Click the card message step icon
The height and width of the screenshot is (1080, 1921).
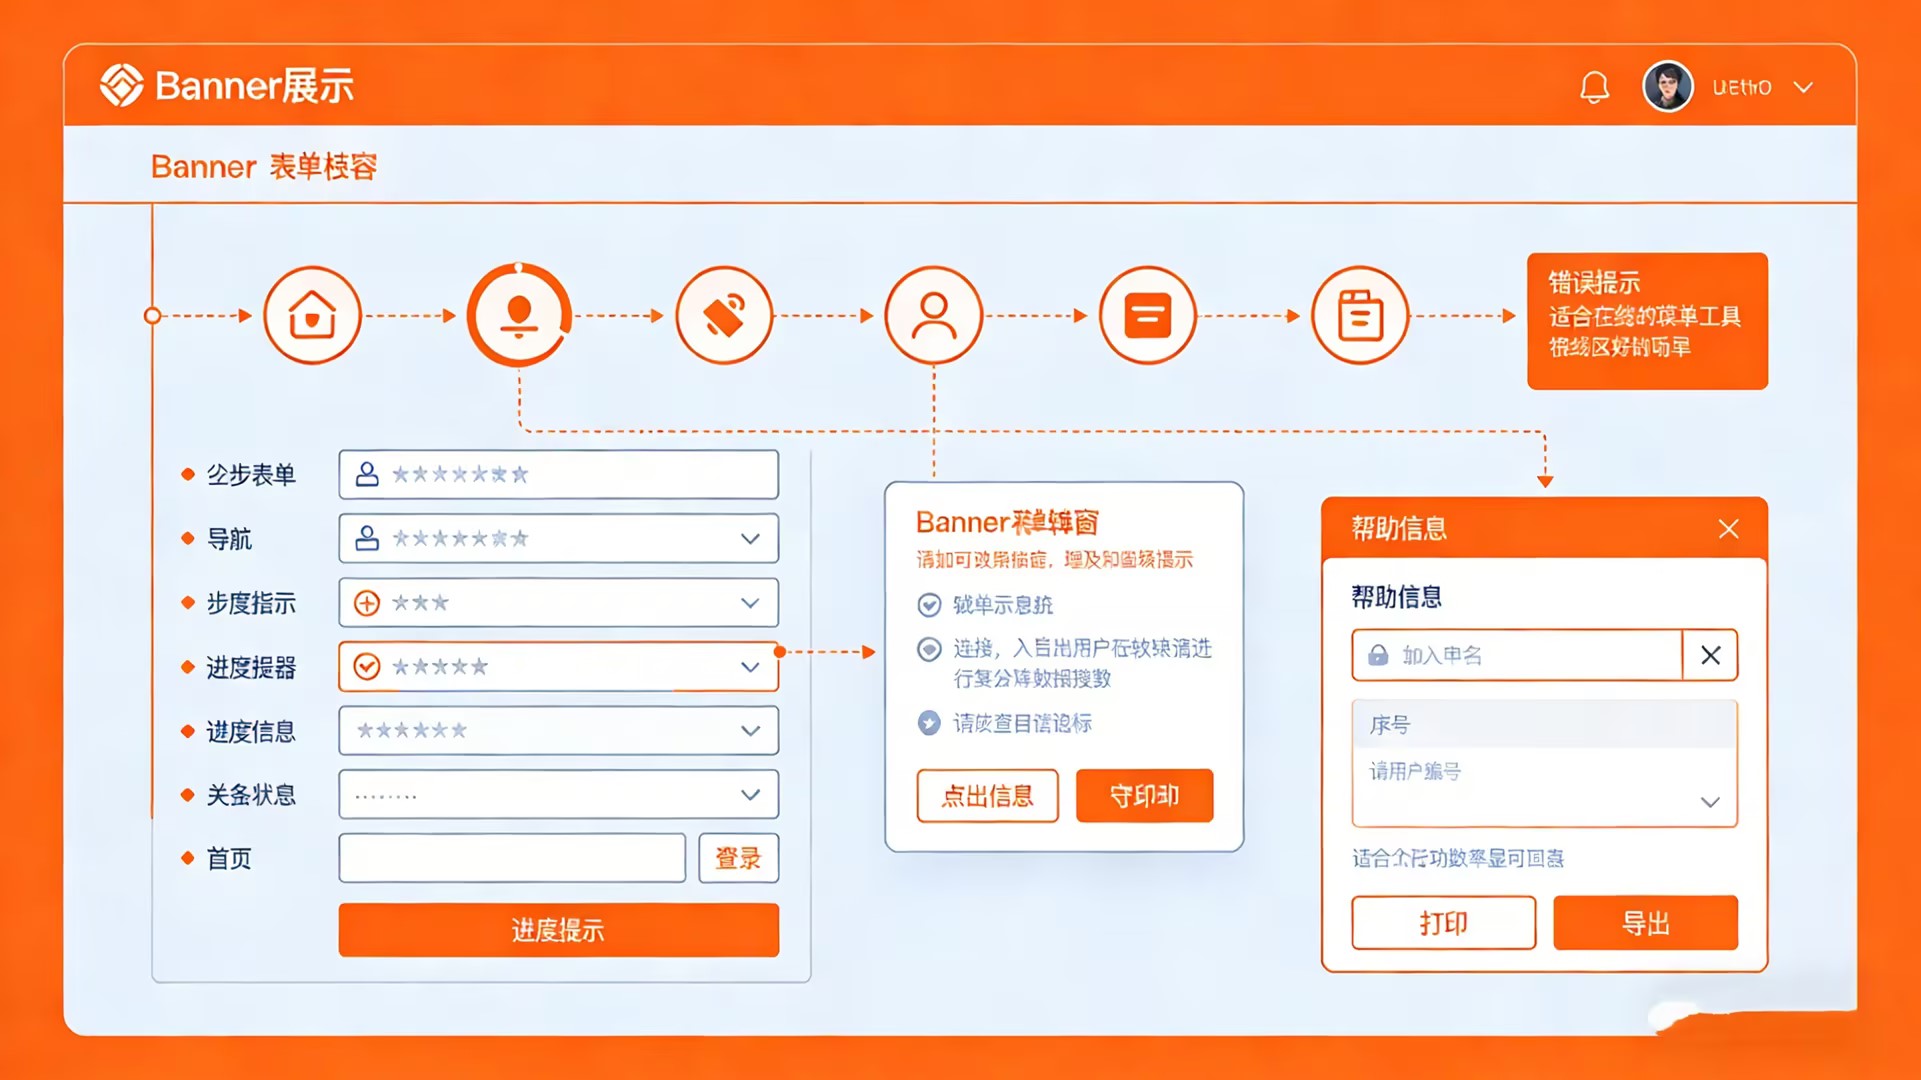click(x=1147, y=315)
